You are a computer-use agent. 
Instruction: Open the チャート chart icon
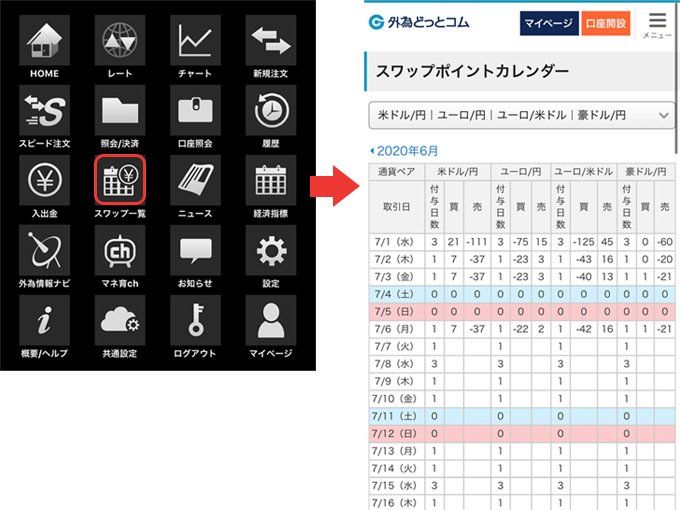(194, 40)
